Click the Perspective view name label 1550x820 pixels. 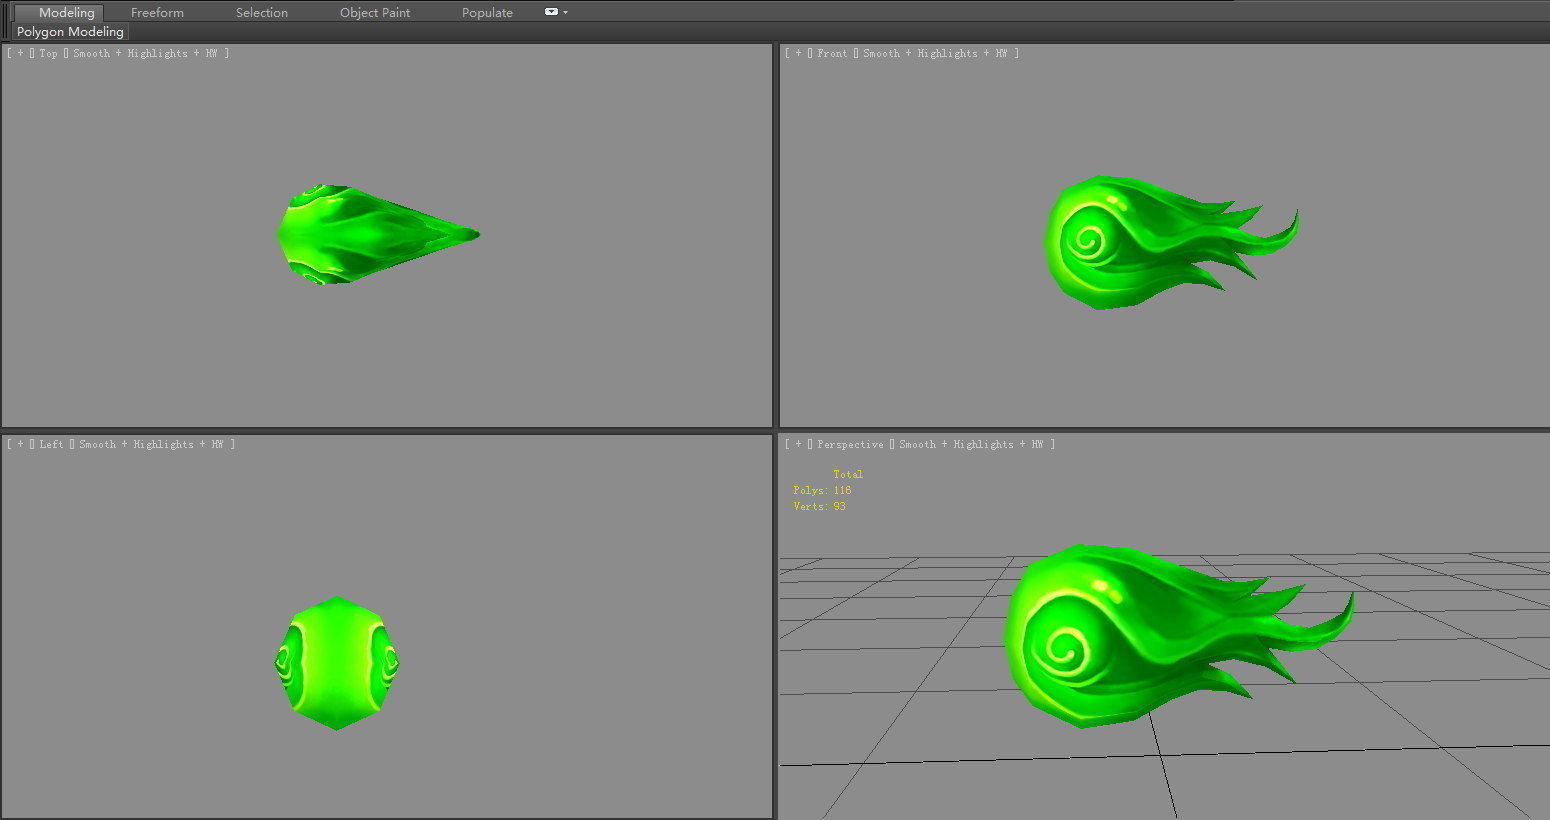coord(850,444)
